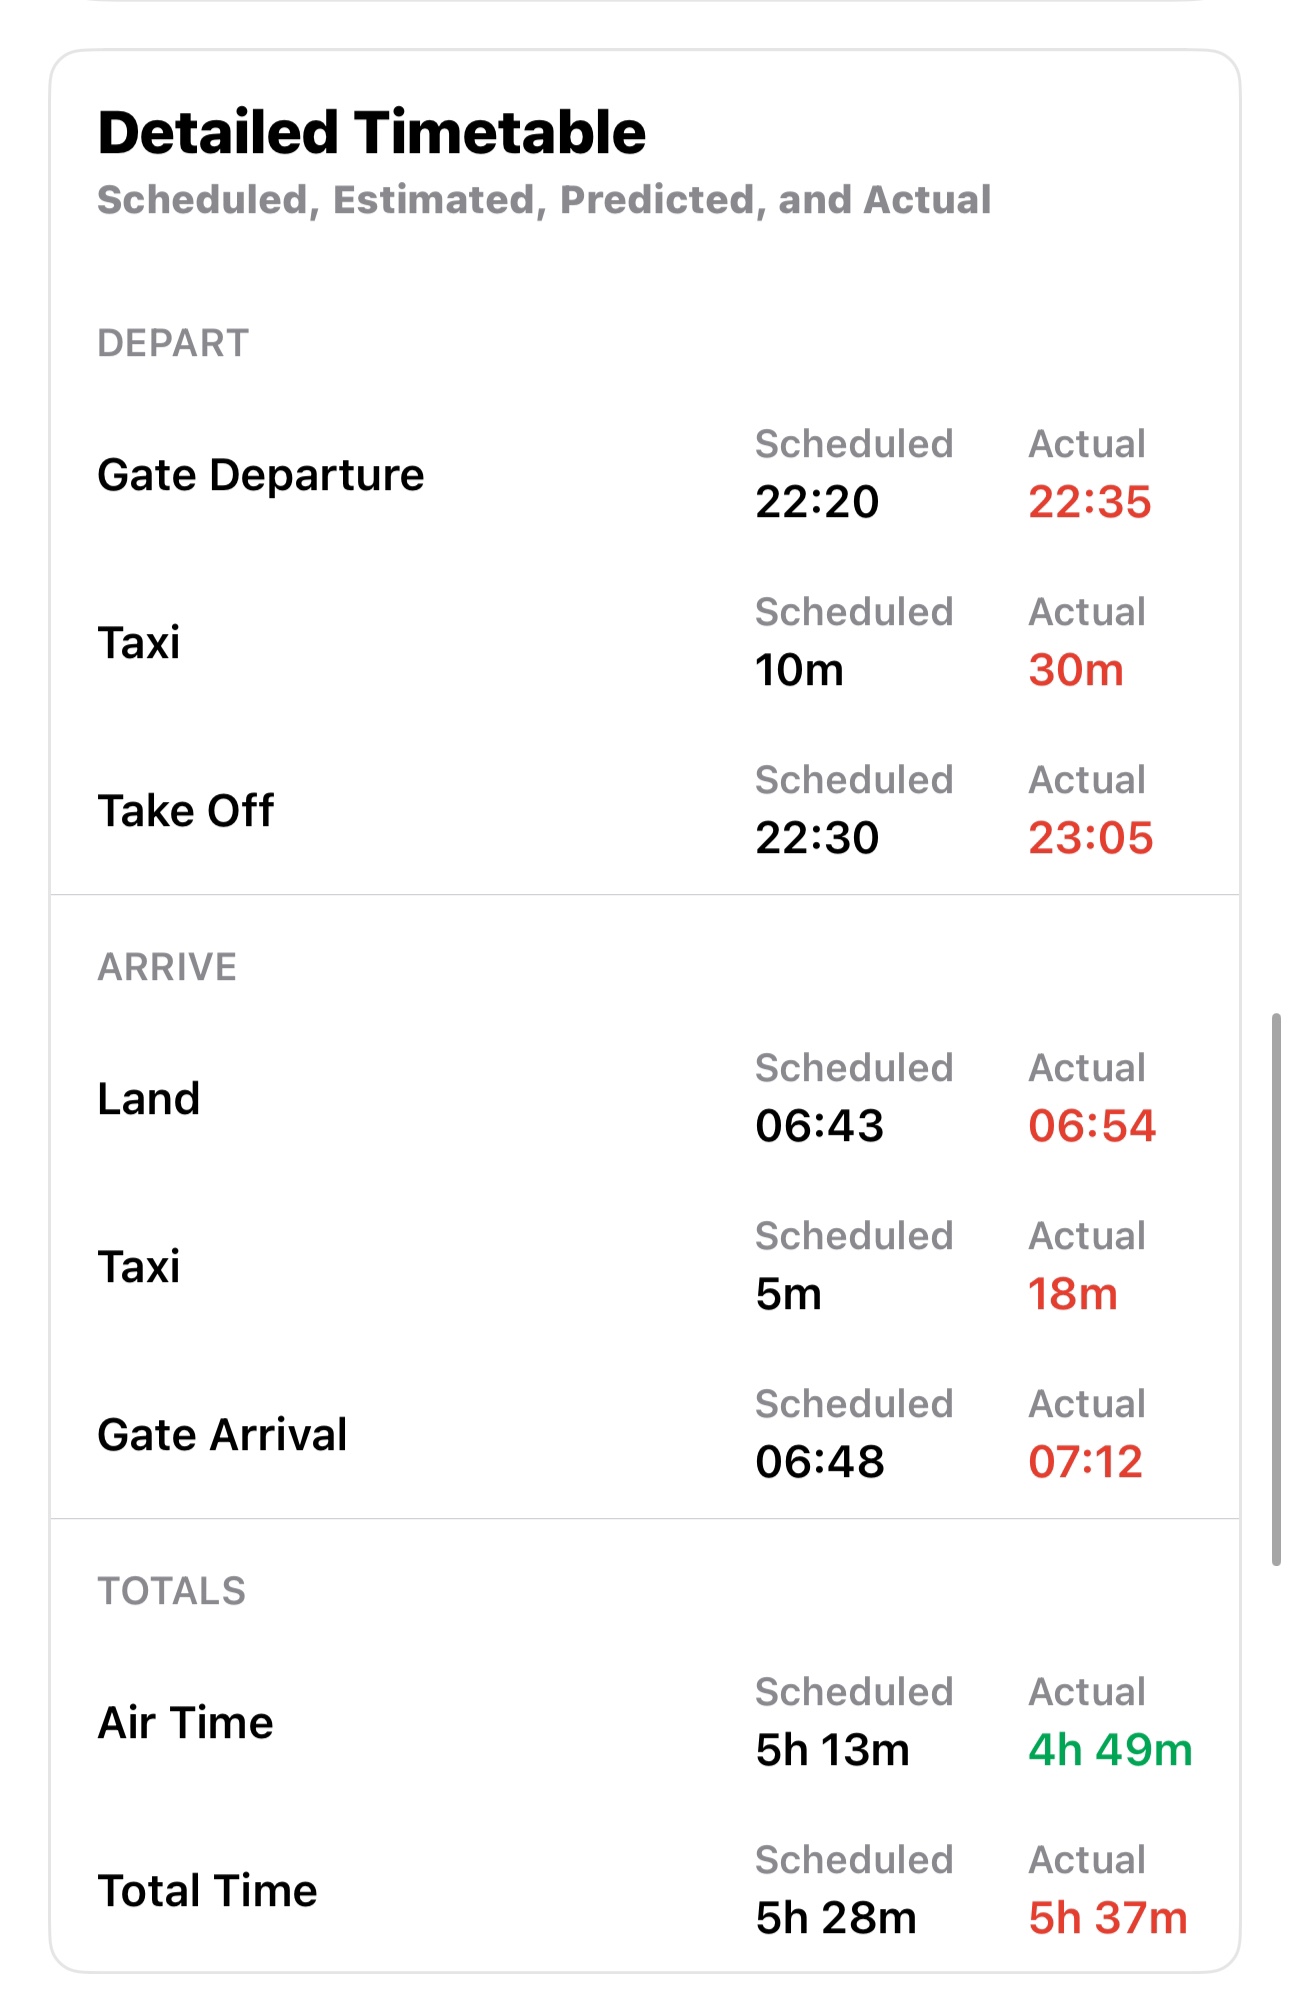Select actual air time 4h 49m
Image resolution: width=1290 pixels, height=1996 pixels.
1111,1749
